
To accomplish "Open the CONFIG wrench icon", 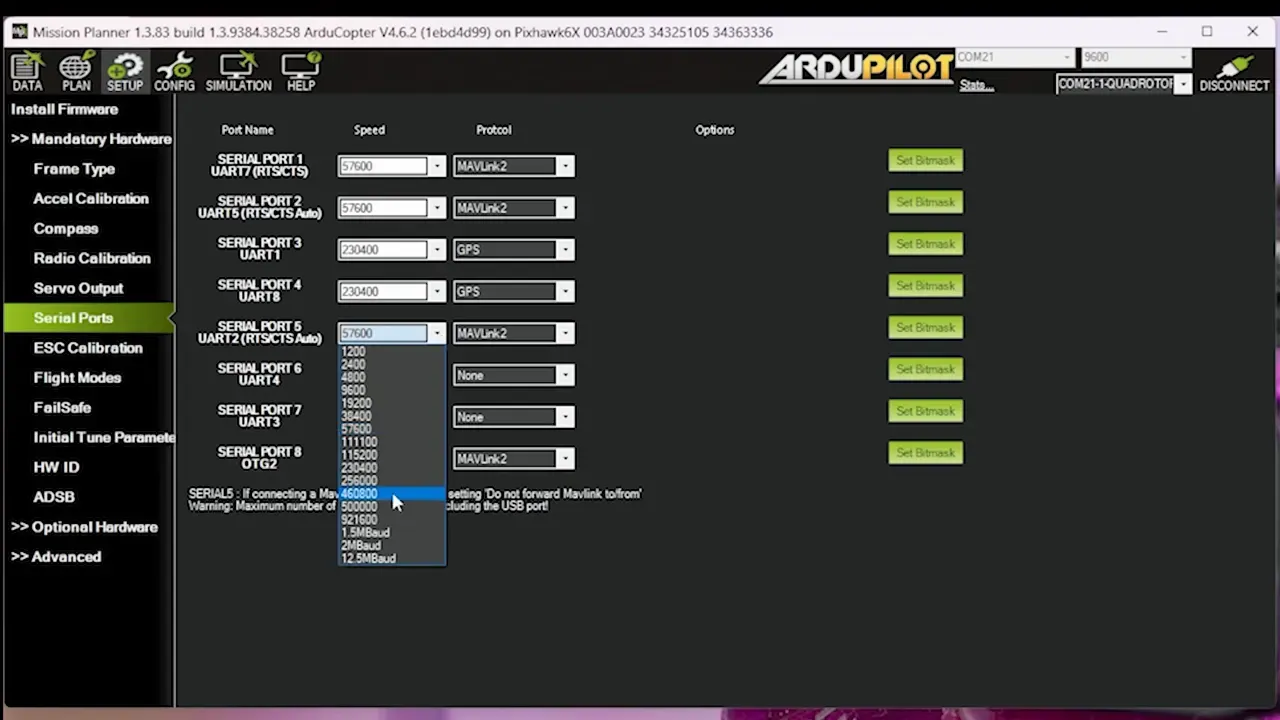I will pos(174,72).
